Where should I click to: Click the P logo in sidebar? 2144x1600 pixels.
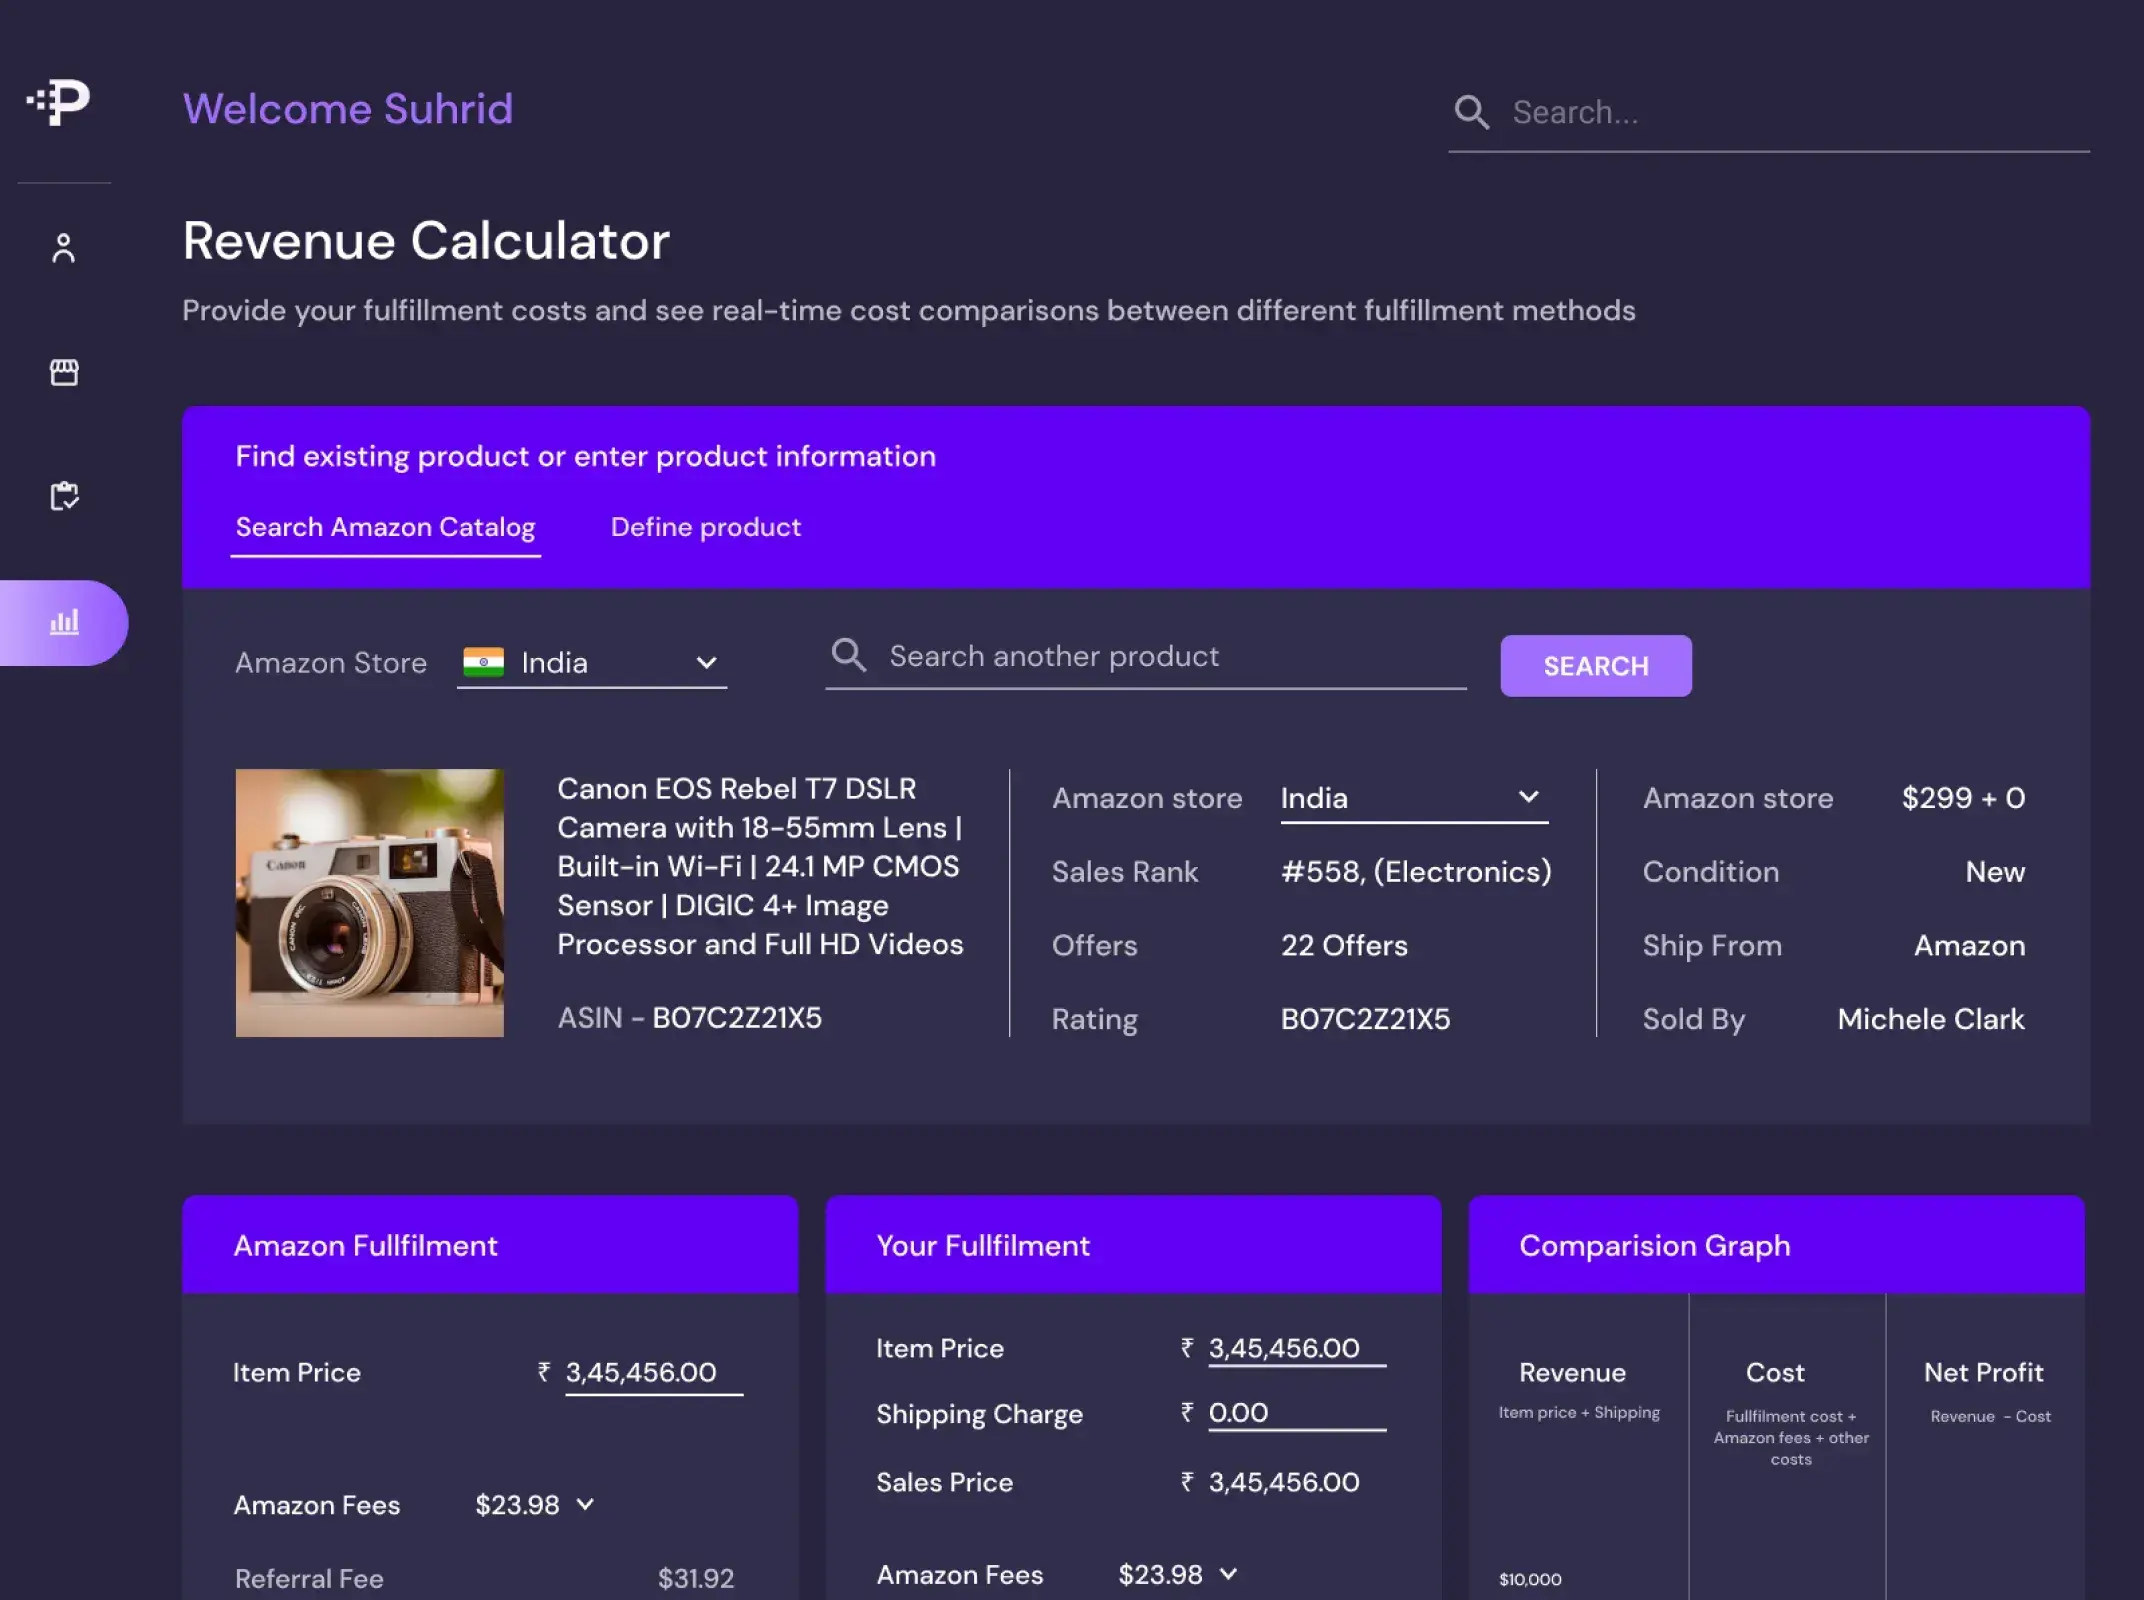[58, 102]
